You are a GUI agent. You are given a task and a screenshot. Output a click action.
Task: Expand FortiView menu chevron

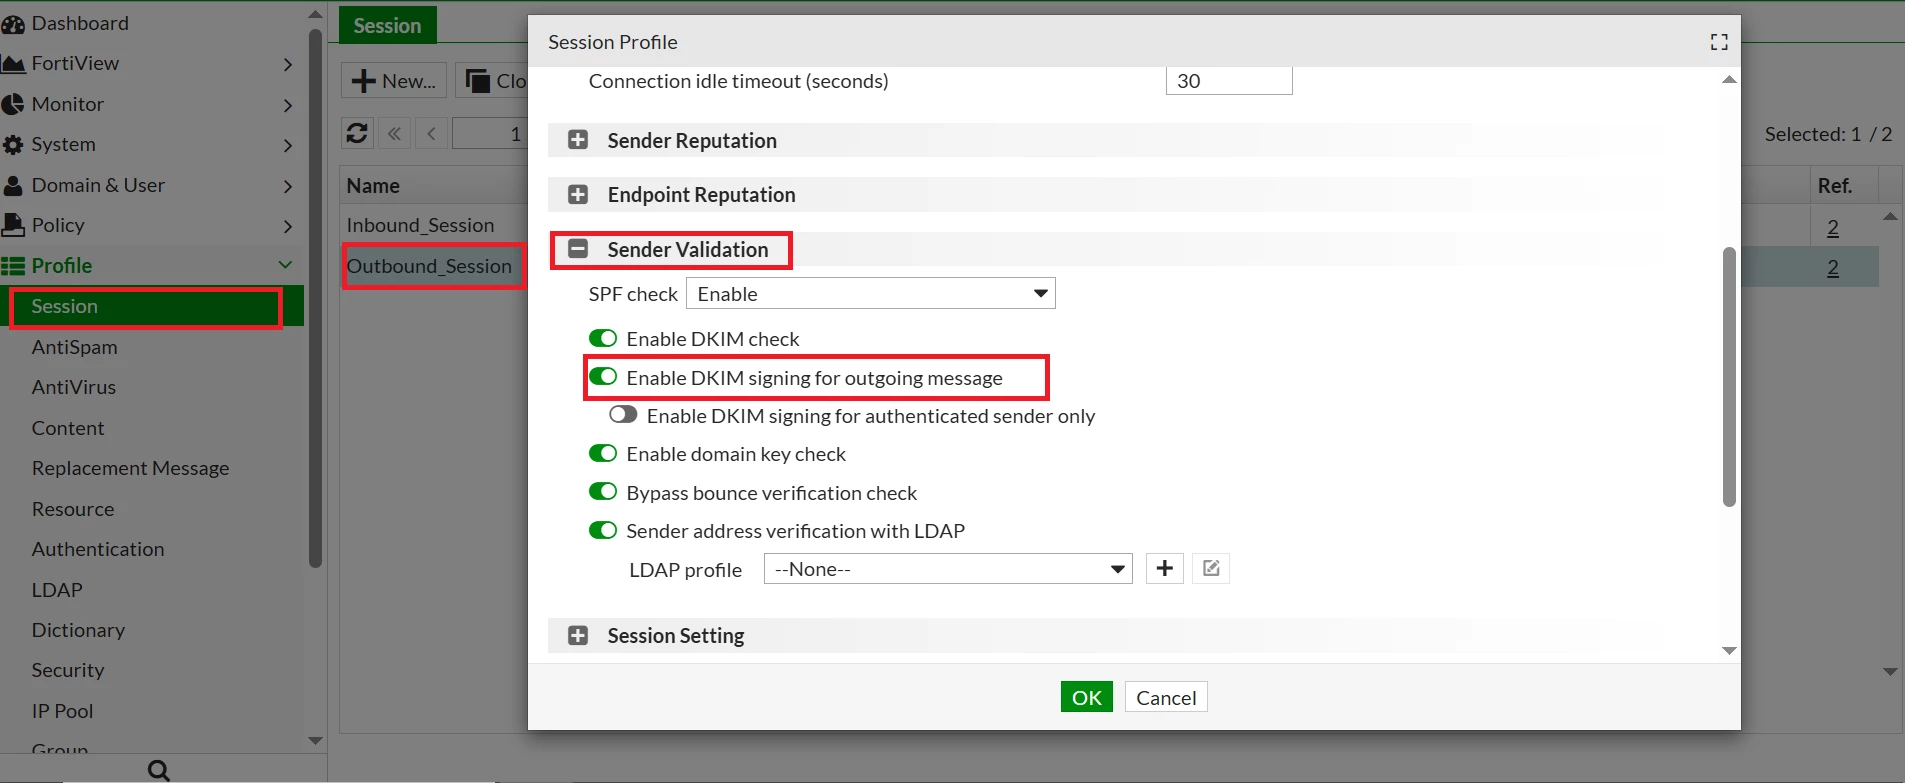click(288, 64)
